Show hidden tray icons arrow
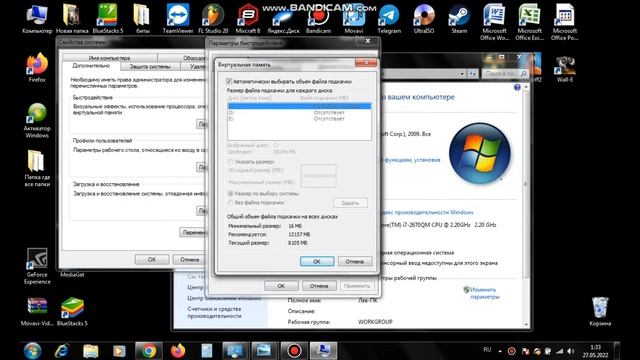This screenshot has height=360, width=640. coord(500,351)
